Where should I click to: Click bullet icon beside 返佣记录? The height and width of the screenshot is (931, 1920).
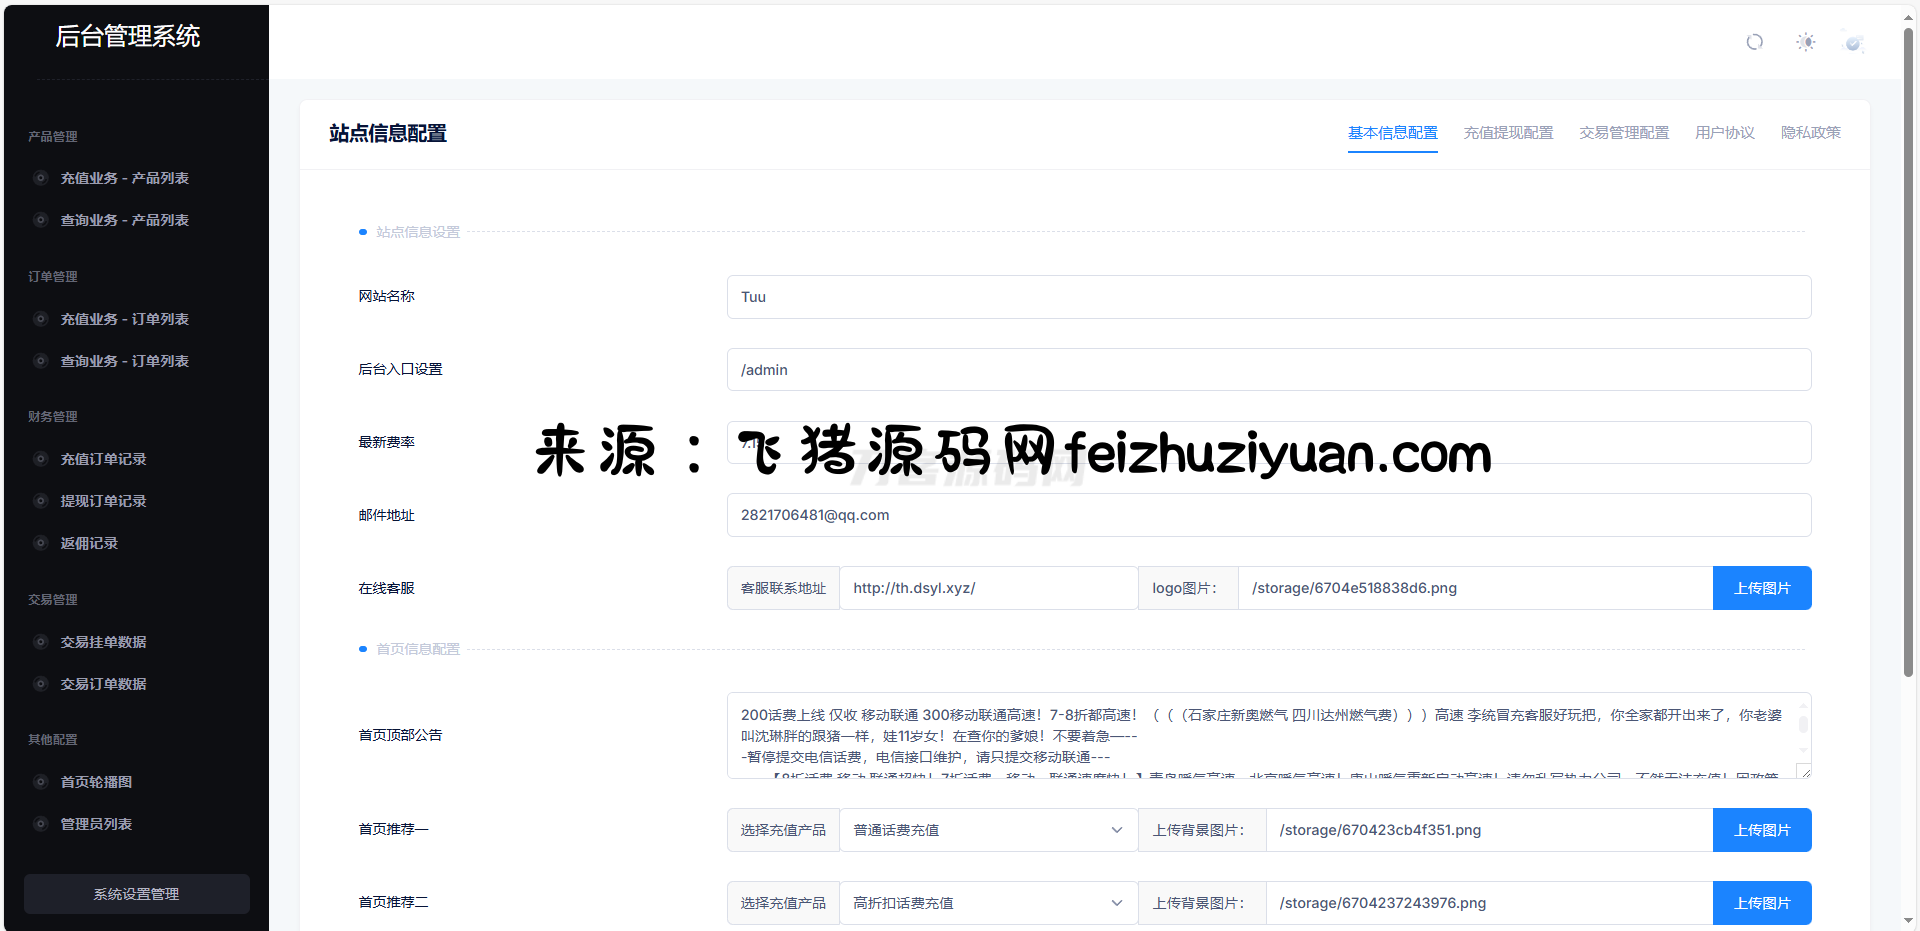41,543
